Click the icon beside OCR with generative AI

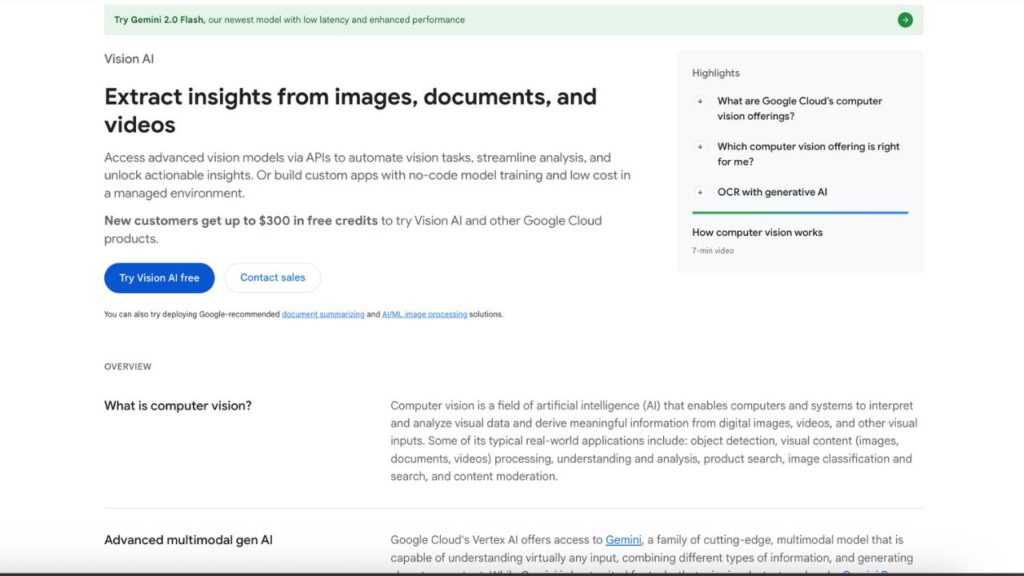pos(700,192)
